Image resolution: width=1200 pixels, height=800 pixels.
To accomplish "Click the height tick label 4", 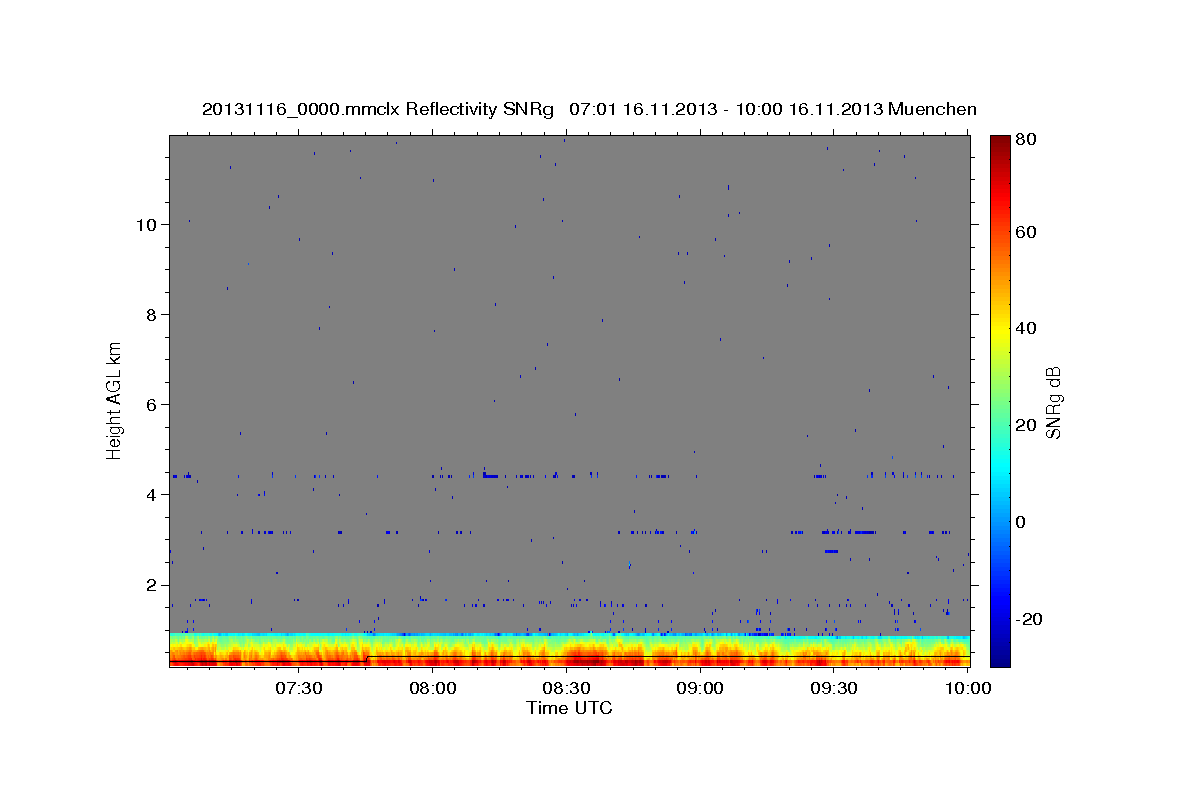I will coord(152,494).
